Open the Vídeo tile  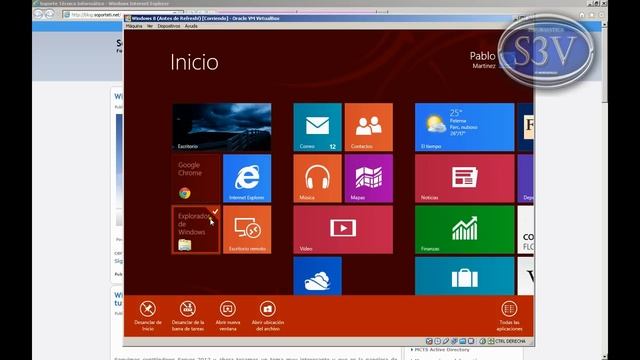[343, 229]
